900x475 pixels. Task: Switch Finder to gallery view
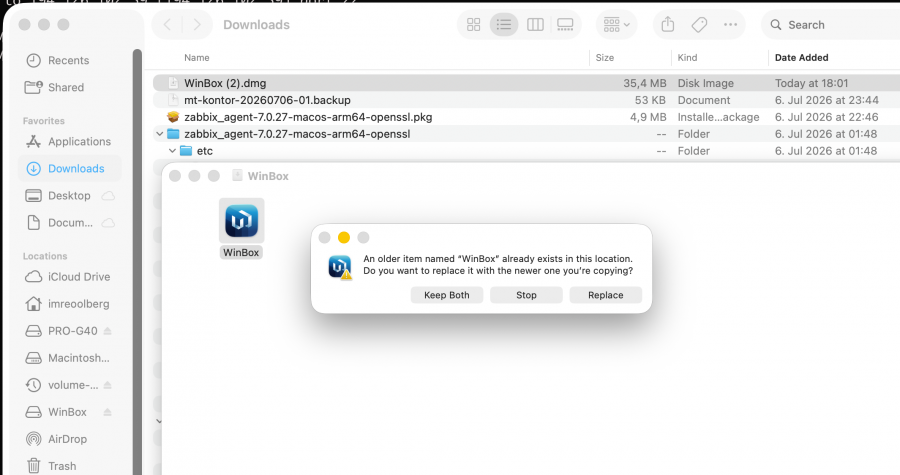click(565, 25)
